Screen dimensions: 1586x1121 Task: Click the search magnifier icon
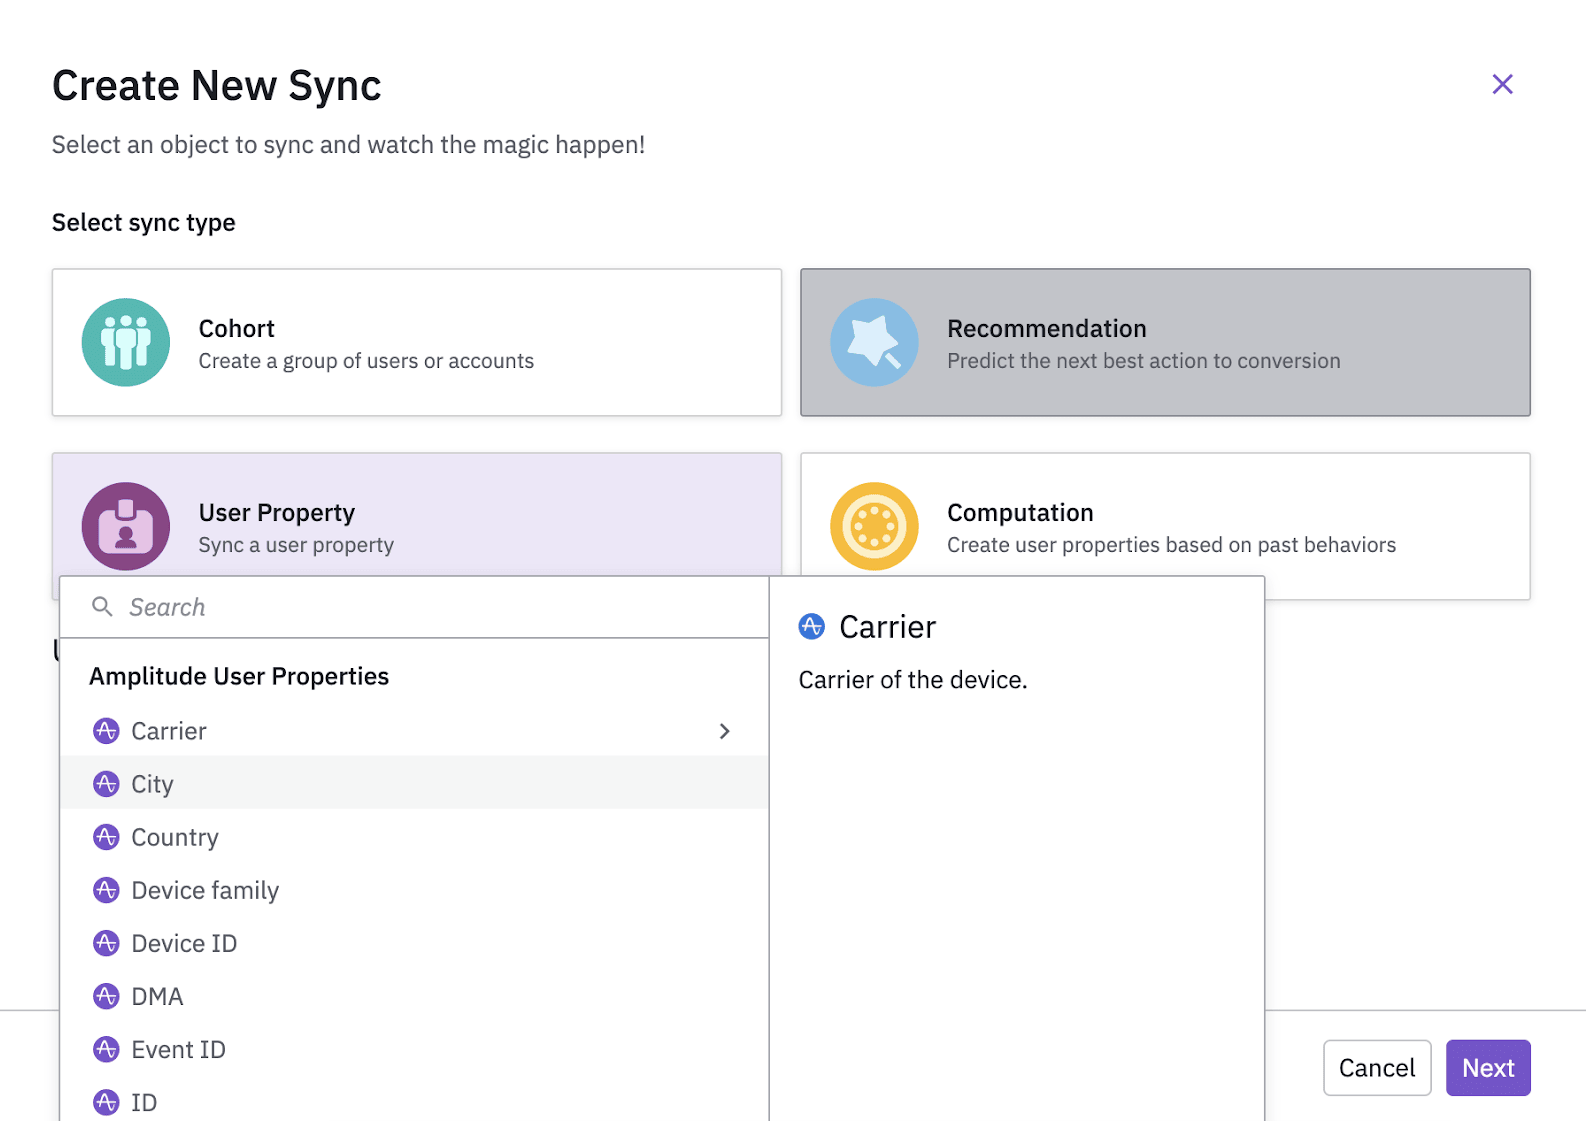coord(102,607)
